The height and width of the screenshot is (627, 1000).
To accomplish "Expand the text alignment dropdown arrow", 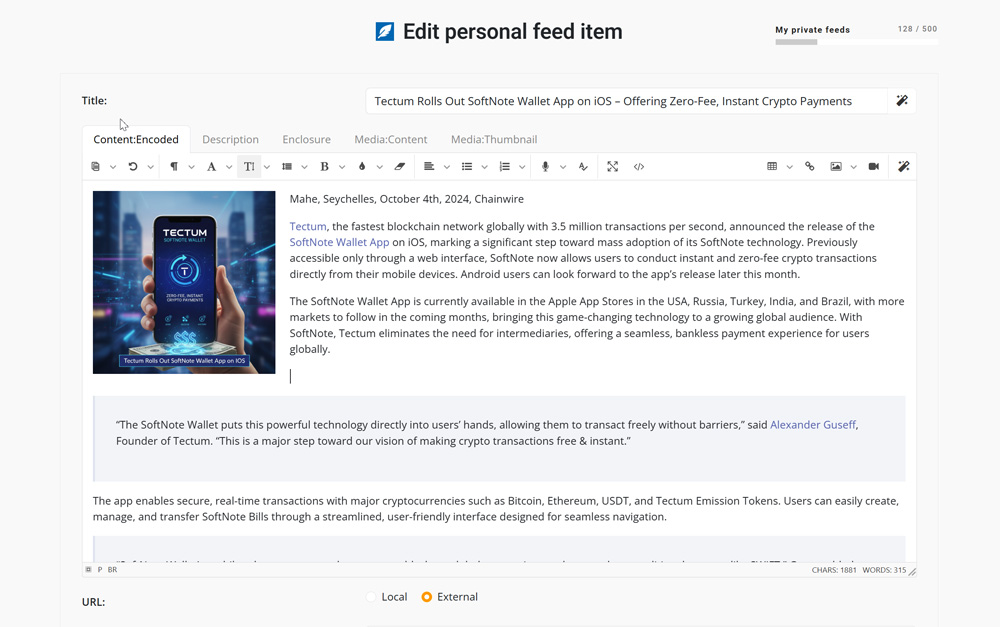I will pos(446,167).
